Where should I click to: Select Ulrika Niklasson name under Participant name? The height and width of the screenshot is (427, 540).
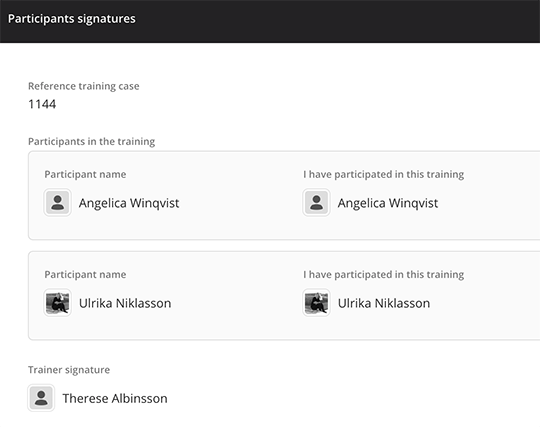(x=125, y=303)
